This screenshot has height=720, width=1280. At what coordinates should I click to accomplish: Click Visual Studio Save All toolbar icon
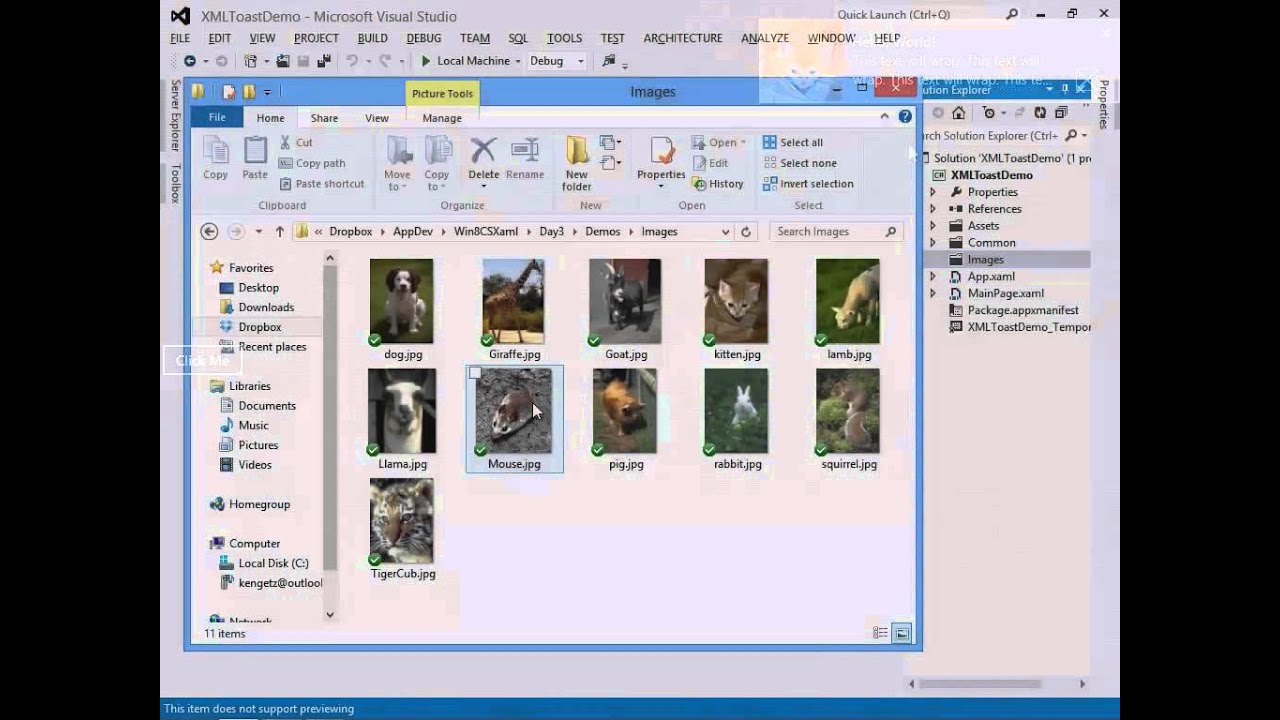(323, 61)
